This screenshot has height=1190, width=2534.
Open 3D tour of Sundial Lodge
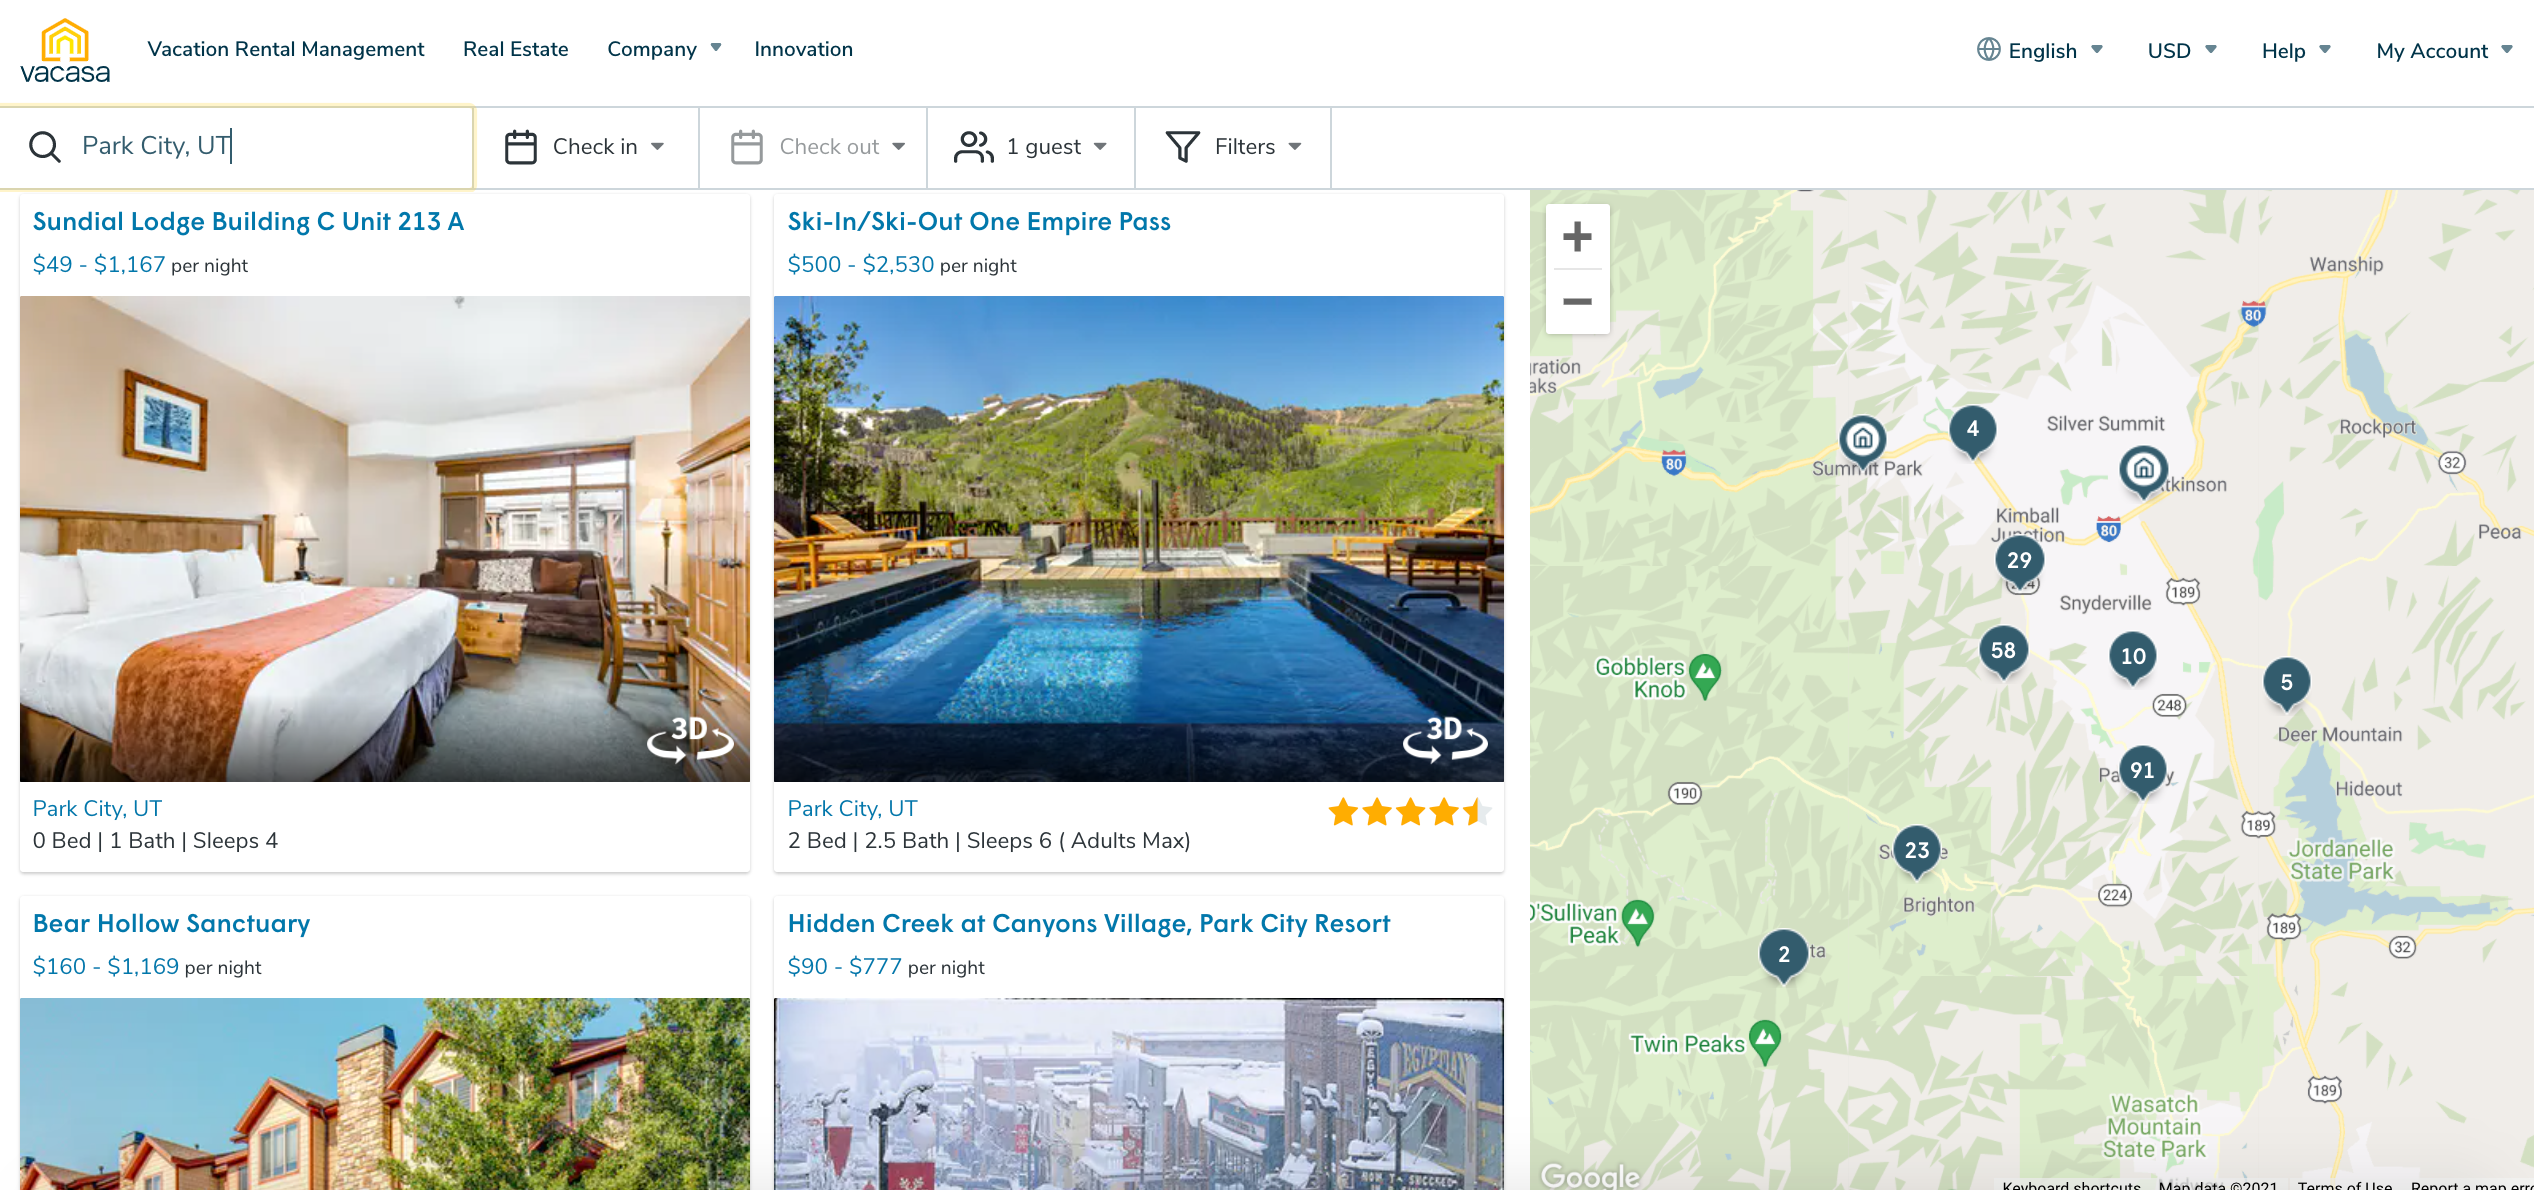(690, 738)
